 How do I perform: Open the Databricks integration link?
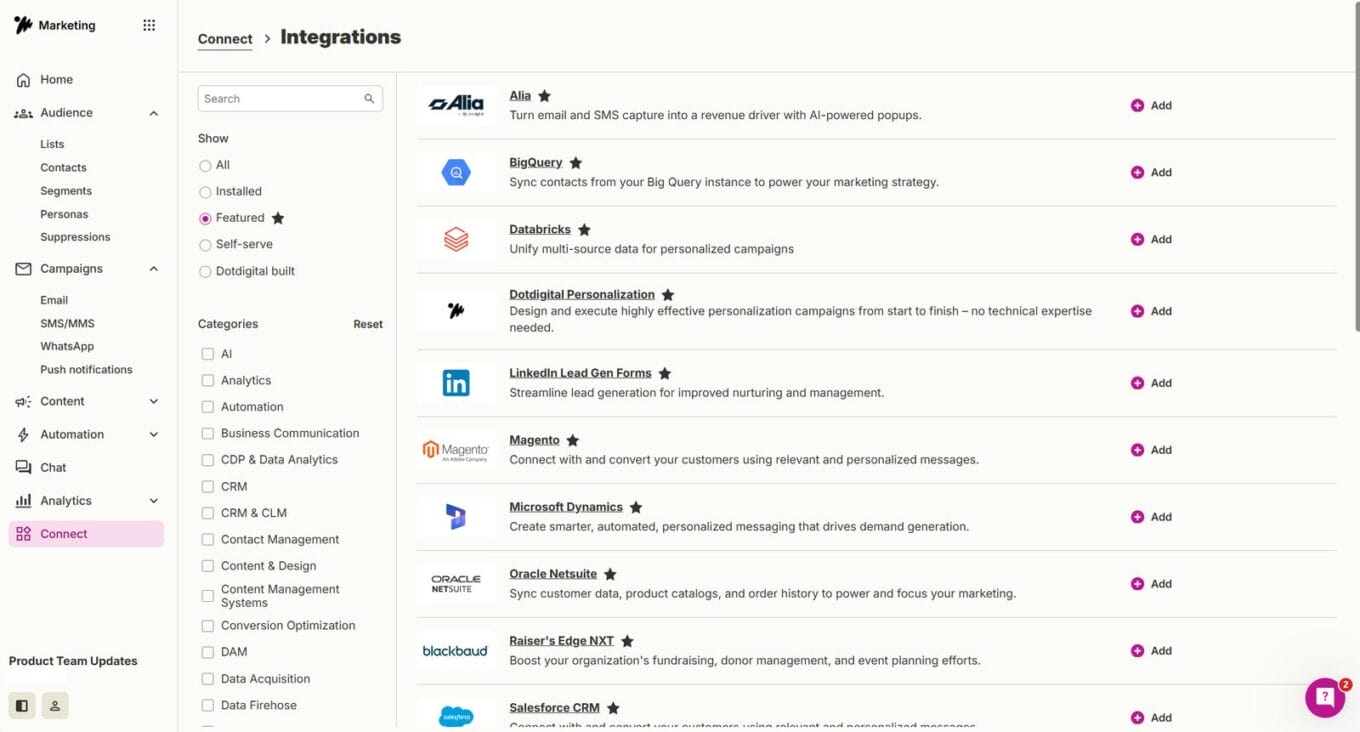(540, 229)
